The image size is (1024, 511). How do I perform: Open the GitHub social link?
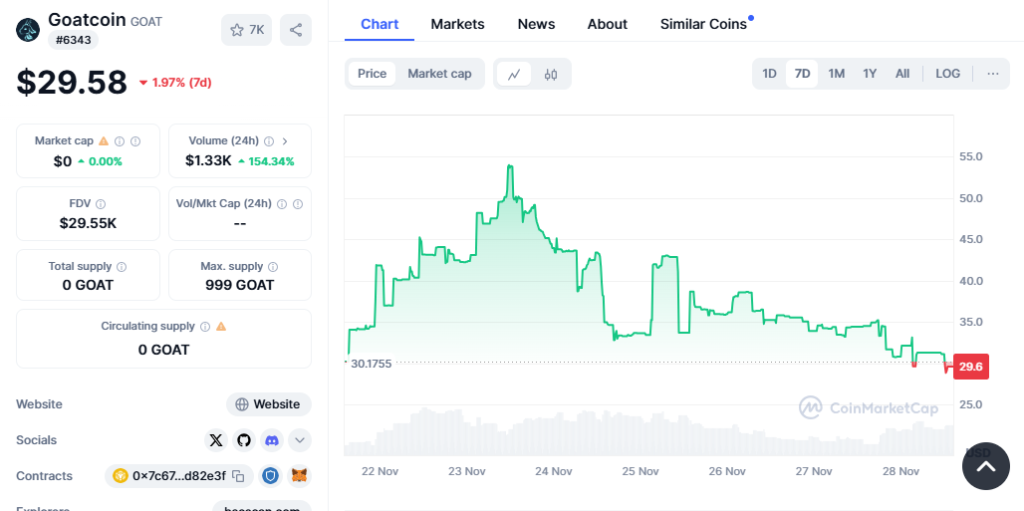(x=244, y=440)
